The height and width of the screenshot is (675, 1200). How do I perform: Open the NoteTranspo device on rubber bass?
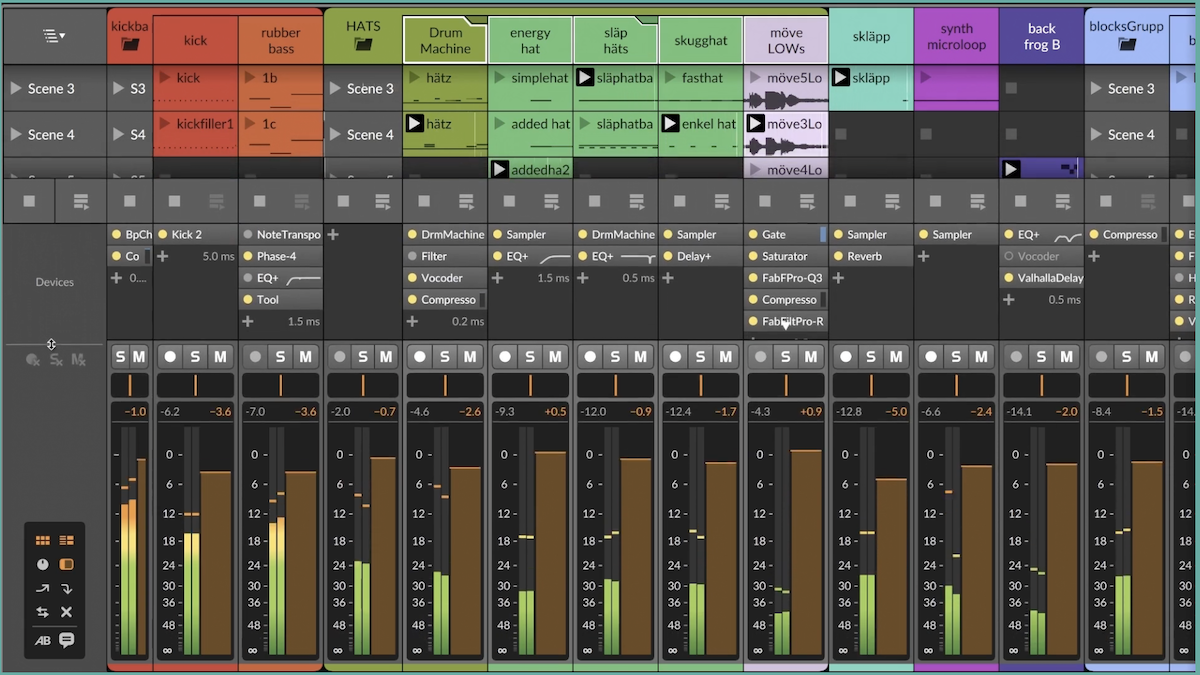point(282,235)
